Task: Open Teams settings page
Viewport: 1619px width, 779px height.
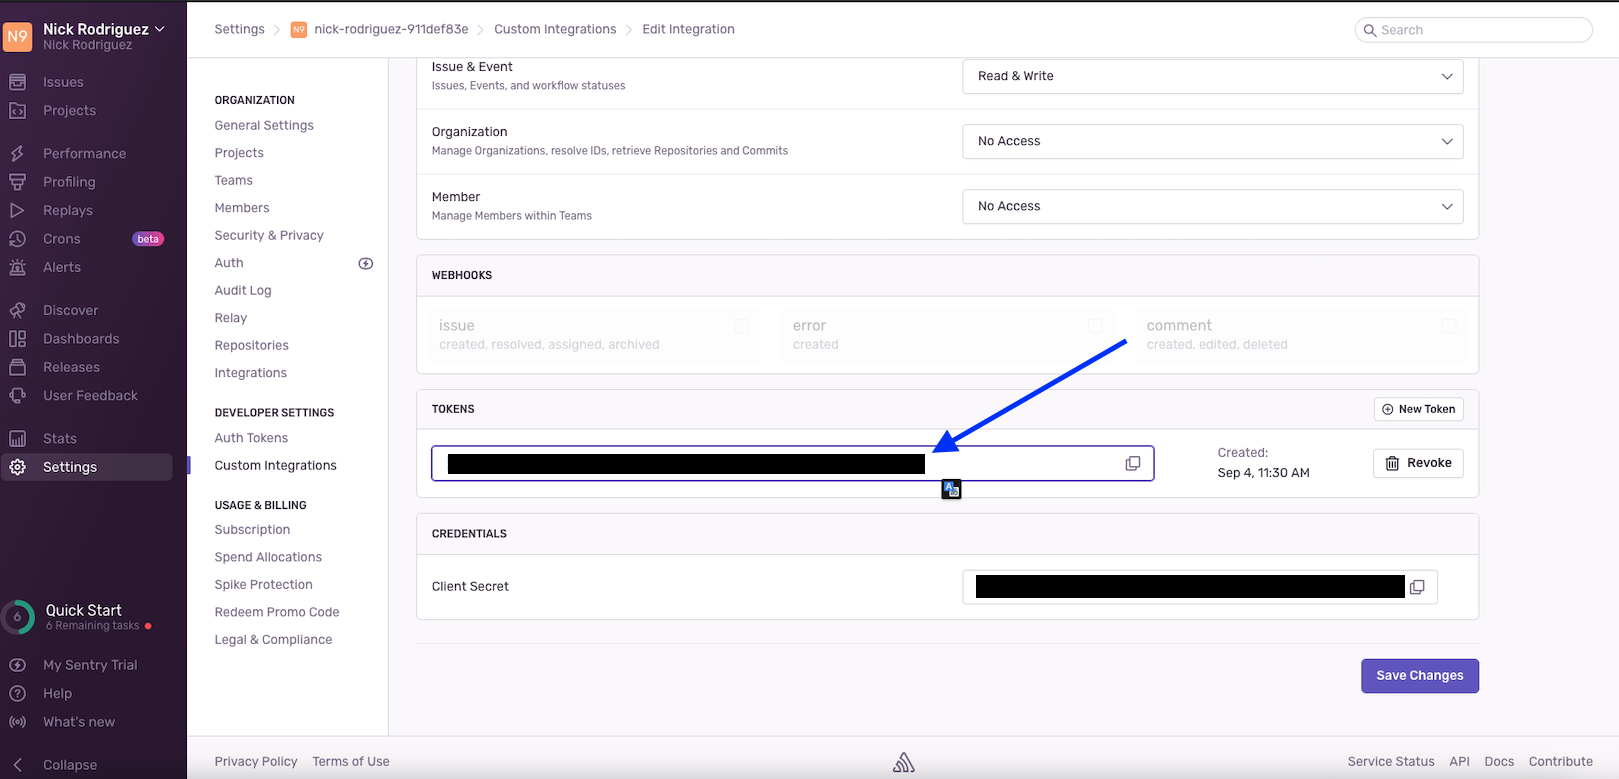Action: click(x=233, y=180)
